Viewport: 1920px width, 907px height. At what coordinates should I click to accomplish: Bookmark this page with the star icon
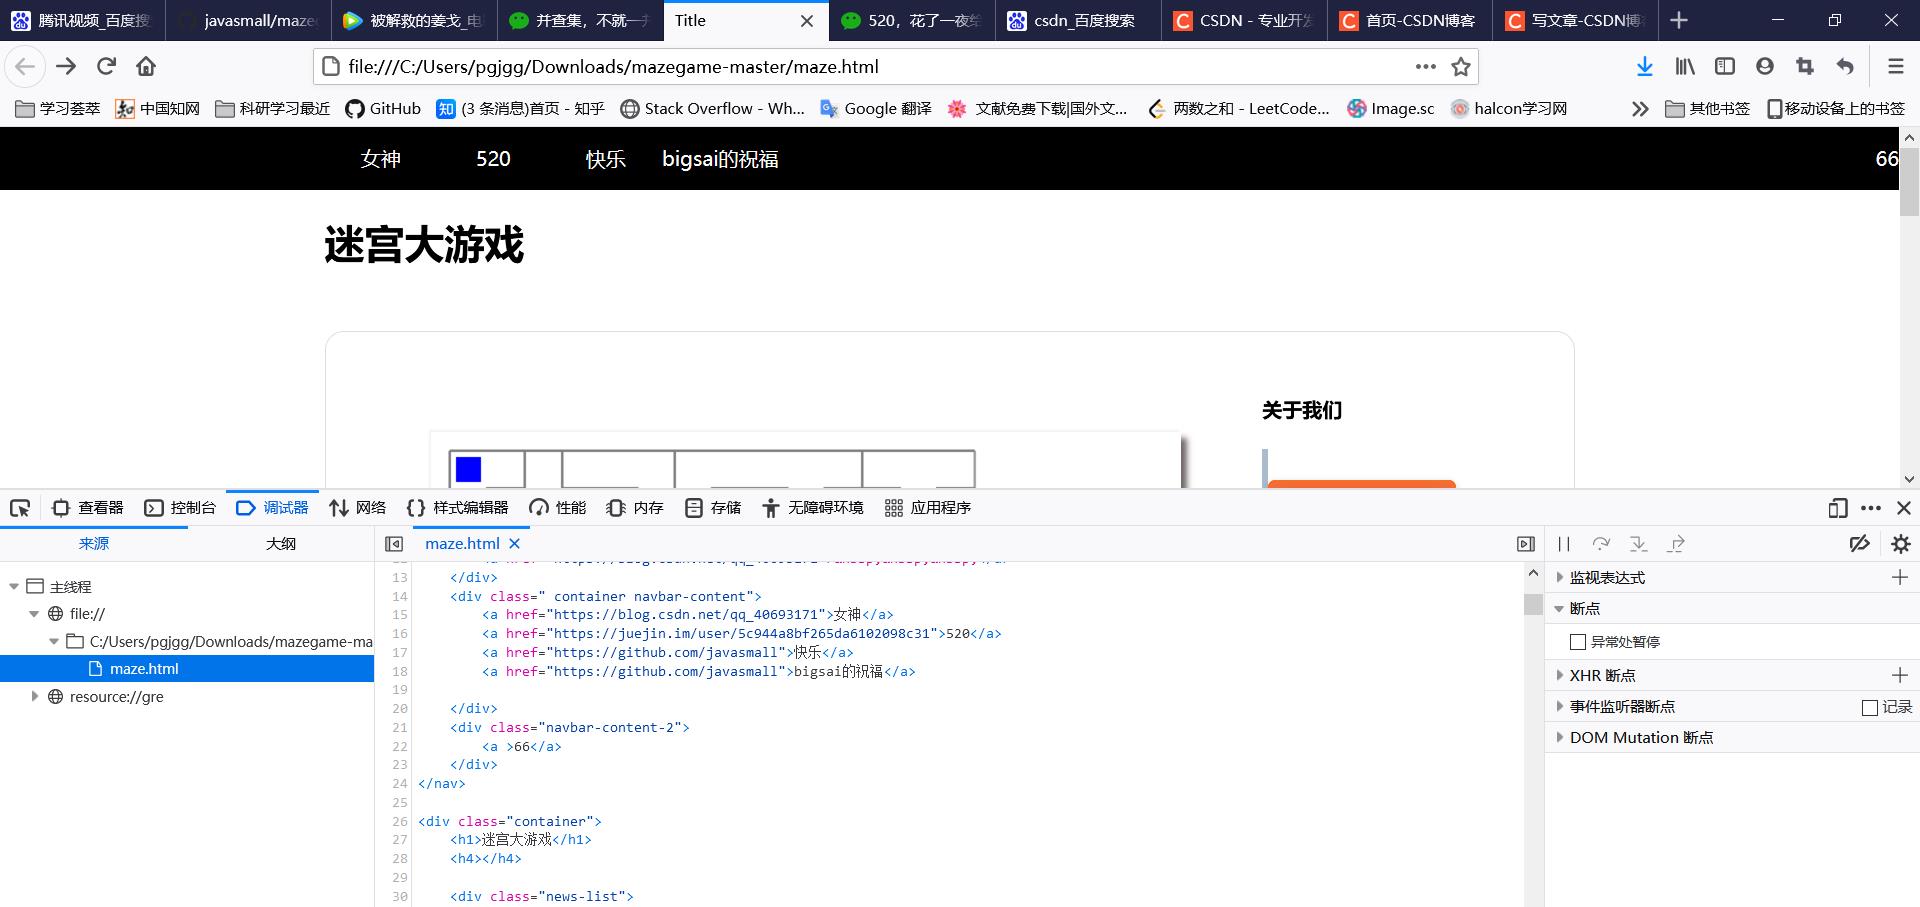(1461, 67)
